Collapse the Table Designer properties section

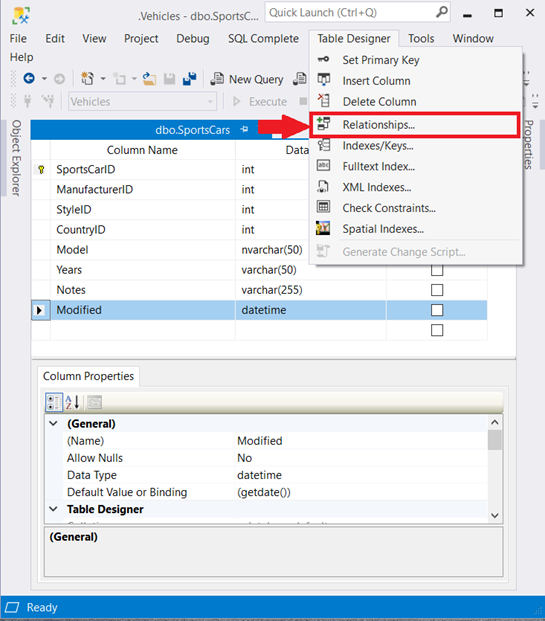pos(53,509)
